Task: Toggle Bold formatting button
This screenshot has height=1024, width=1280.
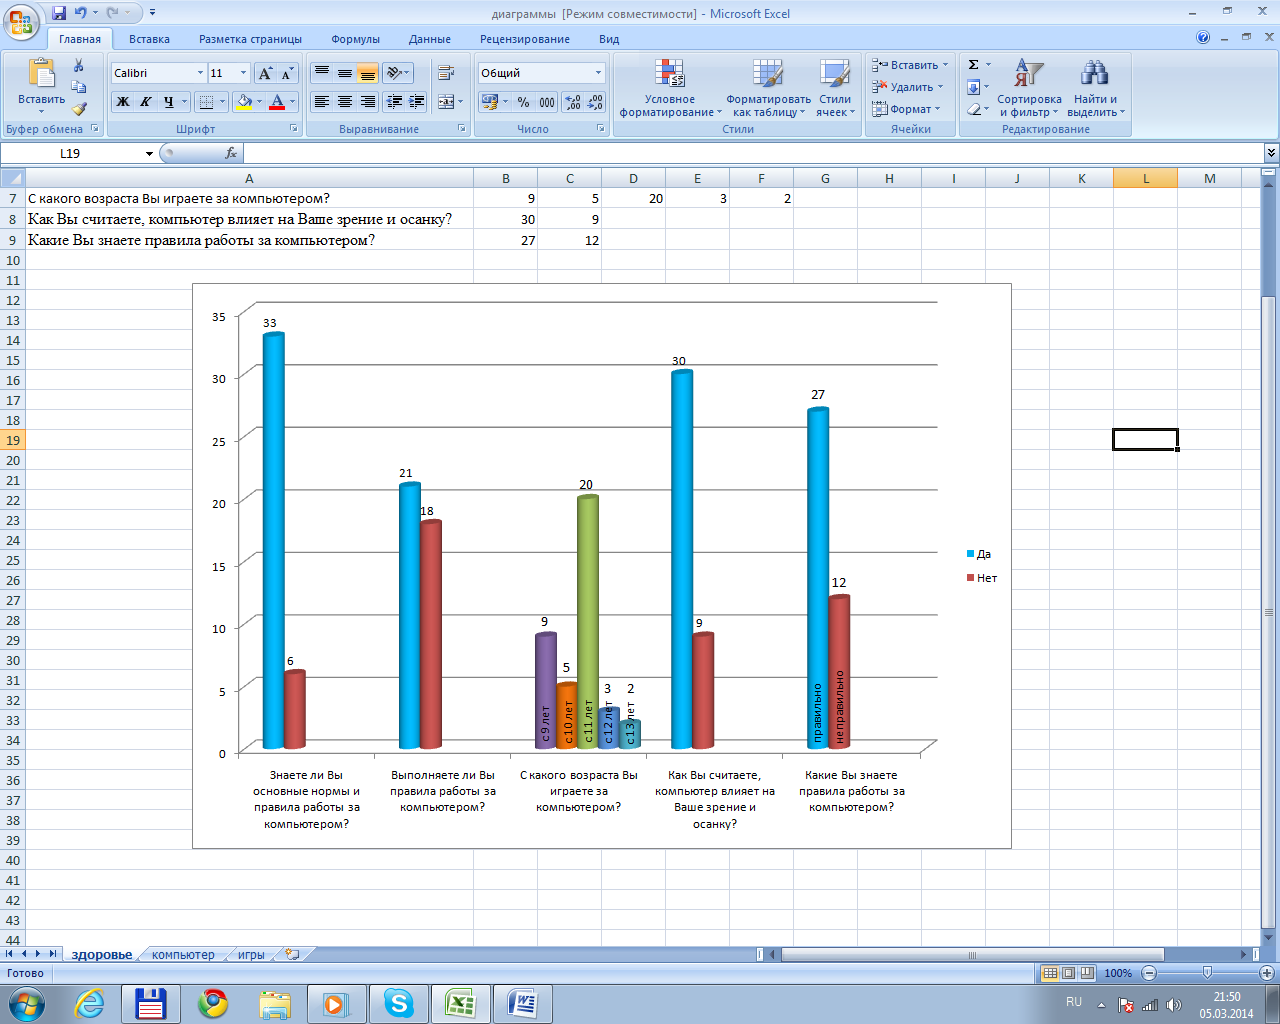Action: pos(123,102)
